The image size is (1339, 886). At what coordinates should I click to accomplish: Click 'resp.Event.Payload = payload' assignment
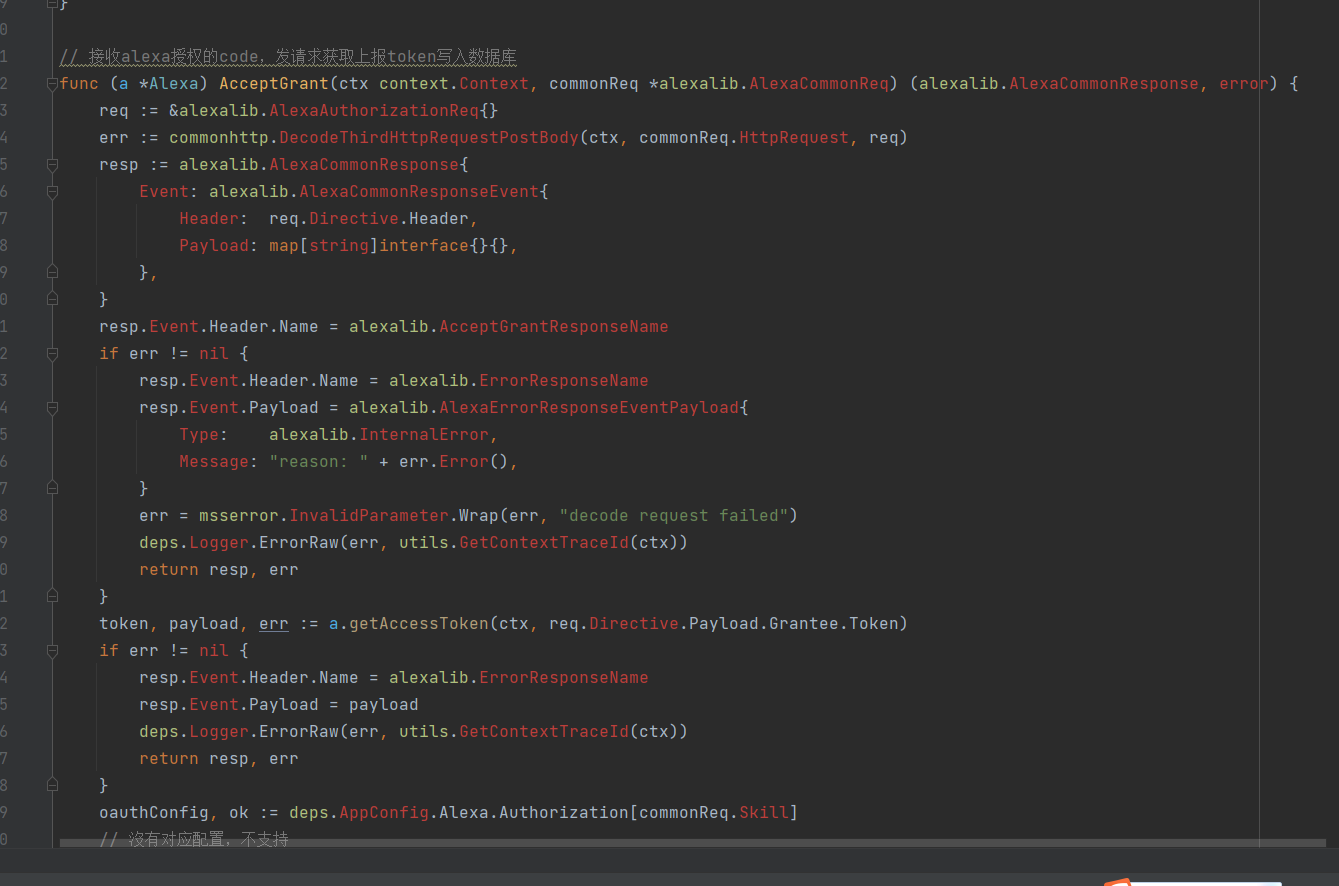pos(279,705)
